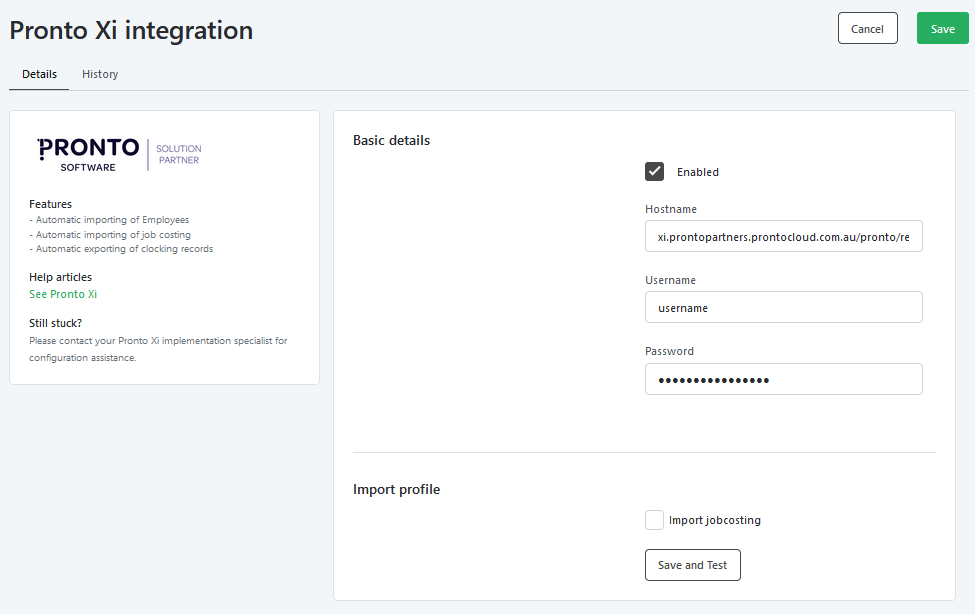The height and width of the screenshot is (614, 975).
Task: Click the 'Still stuck?' heading
Action: [55, 323]
